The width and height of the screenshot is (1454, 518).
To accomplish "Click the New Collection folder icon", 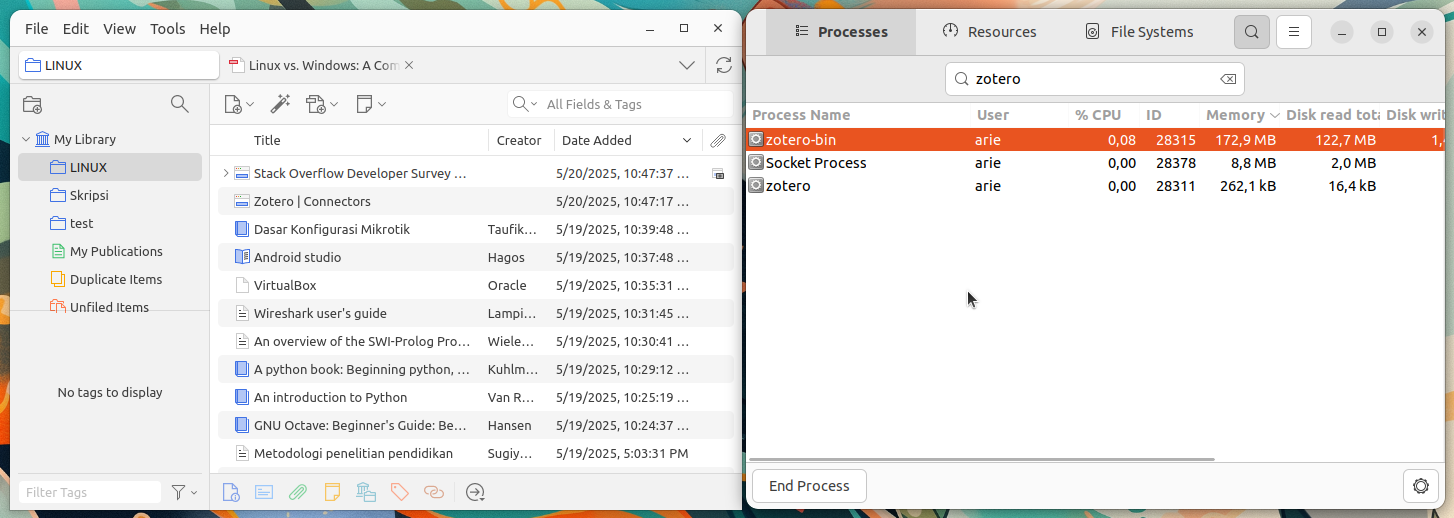I will (x=32, y=104).
